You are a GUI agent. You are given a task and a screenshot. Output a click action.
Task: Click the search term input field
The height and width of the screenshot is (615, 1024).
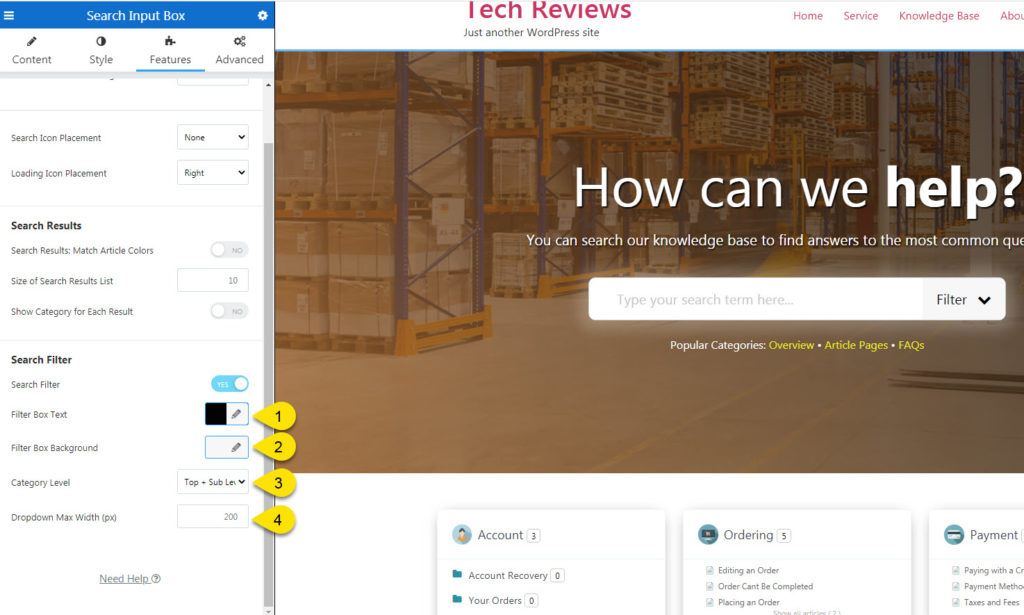click(x=756, y=300)
